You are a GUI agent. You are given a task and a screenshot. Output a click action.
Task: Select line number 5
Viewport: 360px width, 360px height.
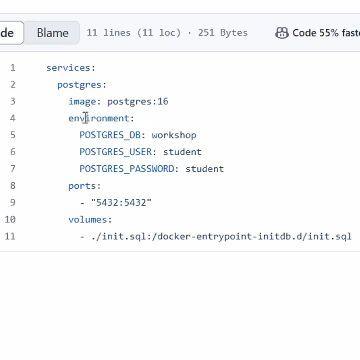(13, 135)
